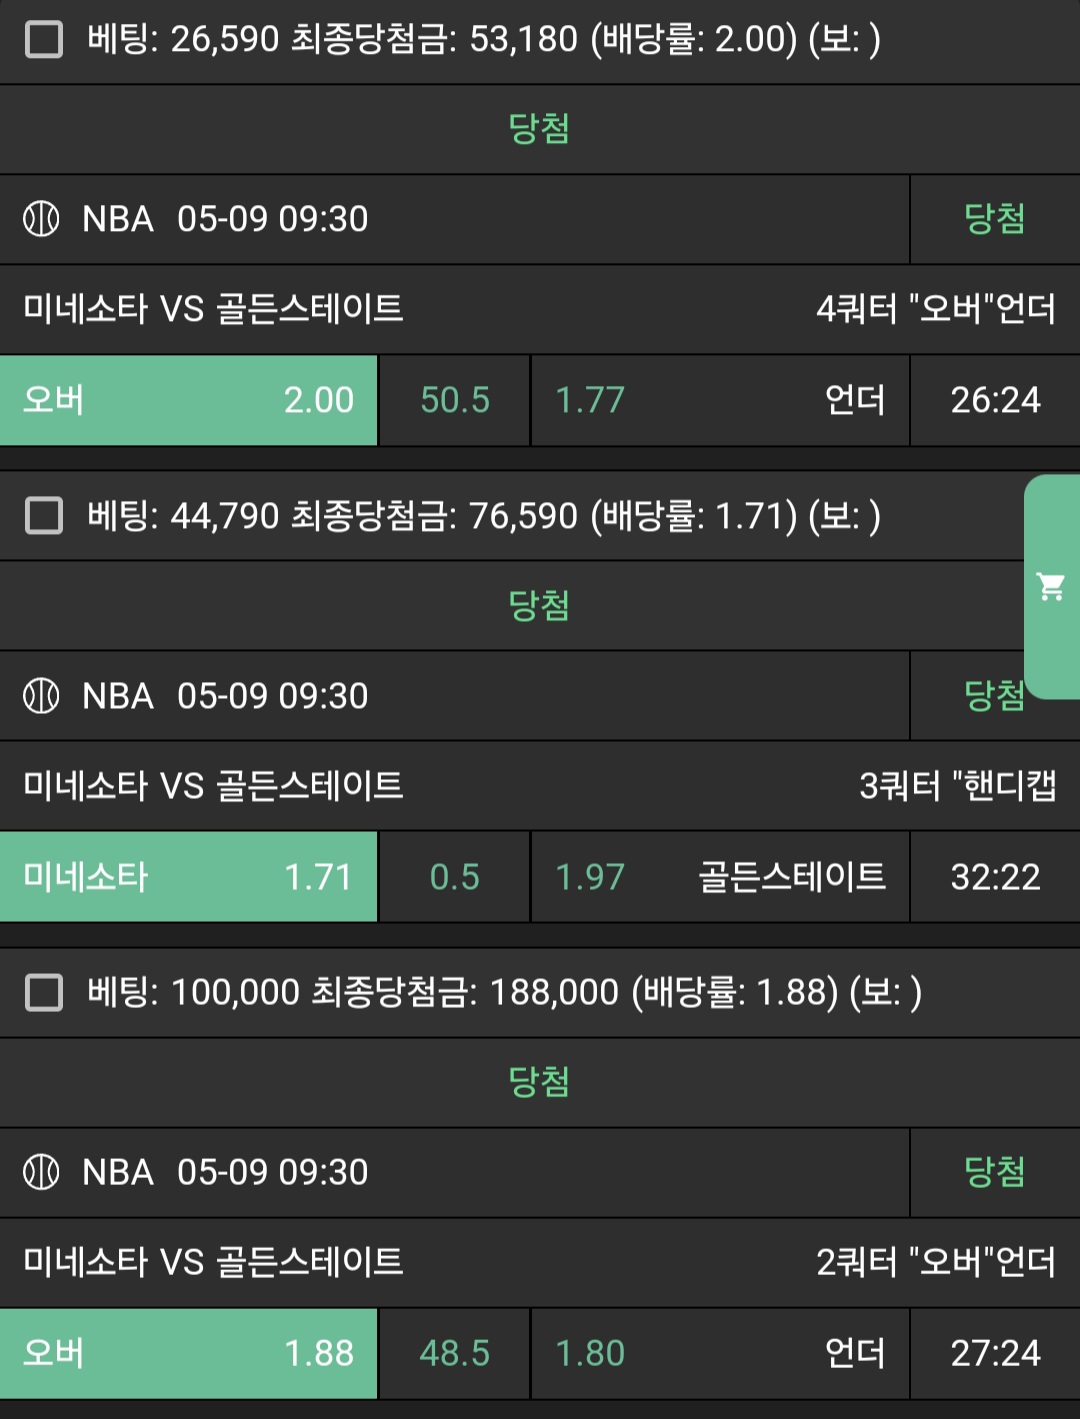The height and width of the screenshot is (1419, 1080).
Task: Select 오버 1.88 odds option
Action: click(x=188, y=1353)
